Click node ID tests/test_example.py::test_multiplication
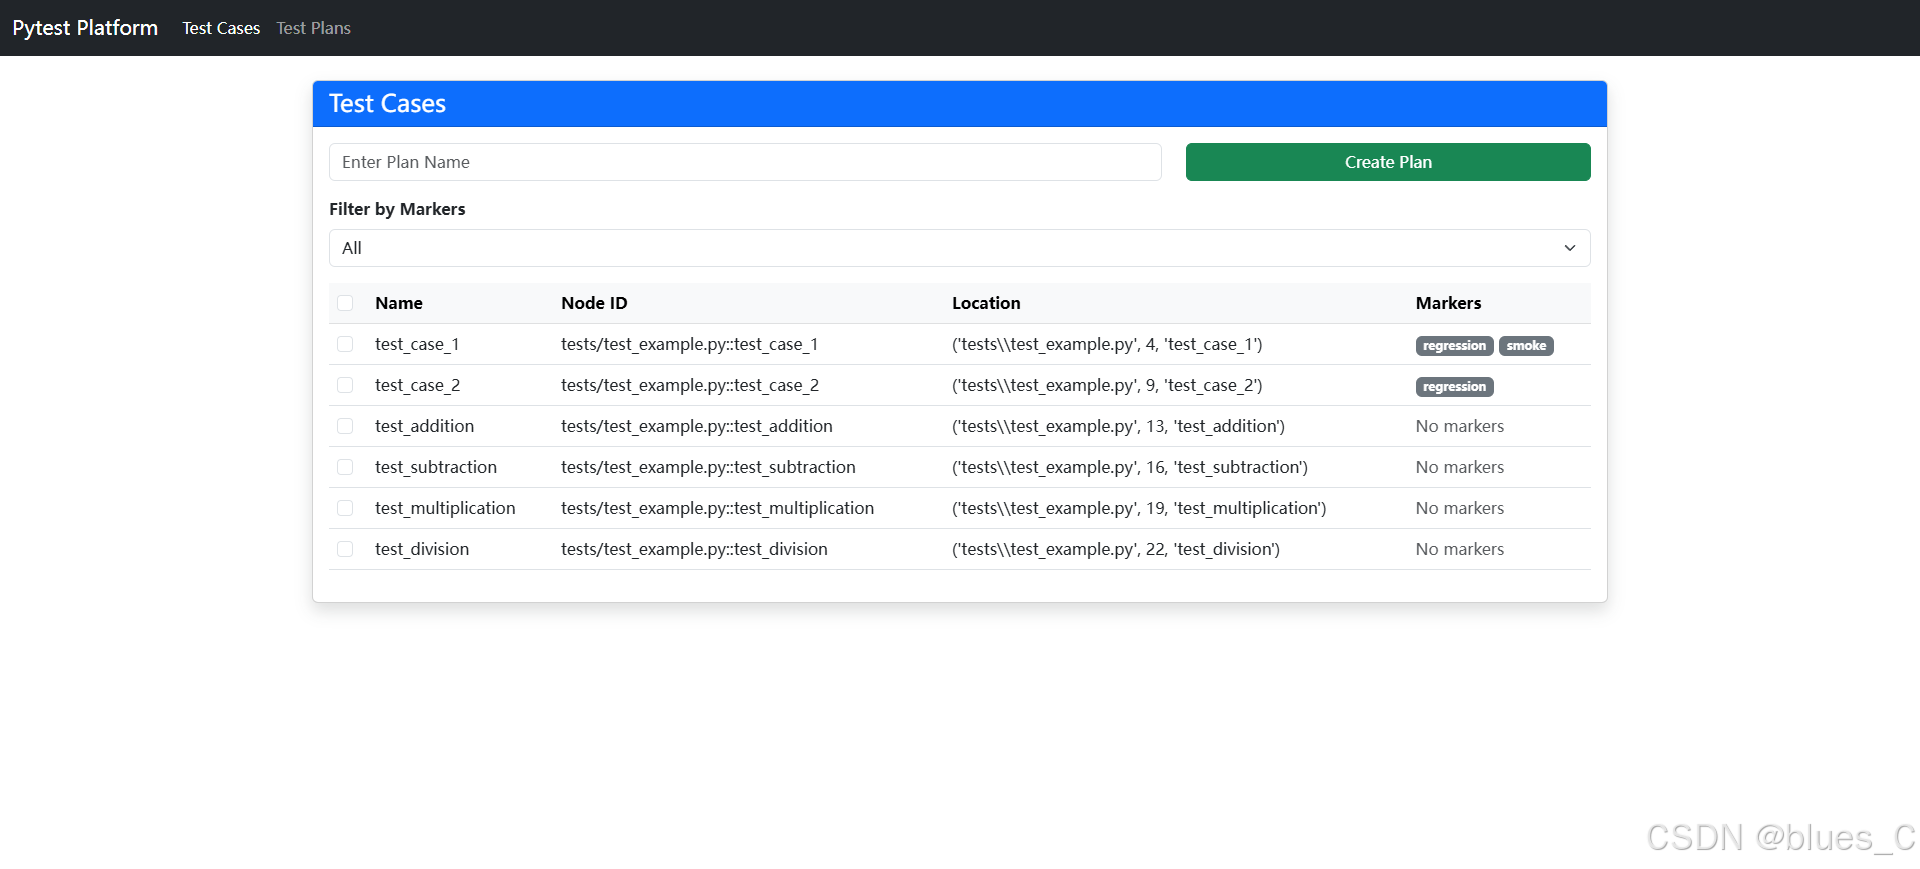 [717, 508]
